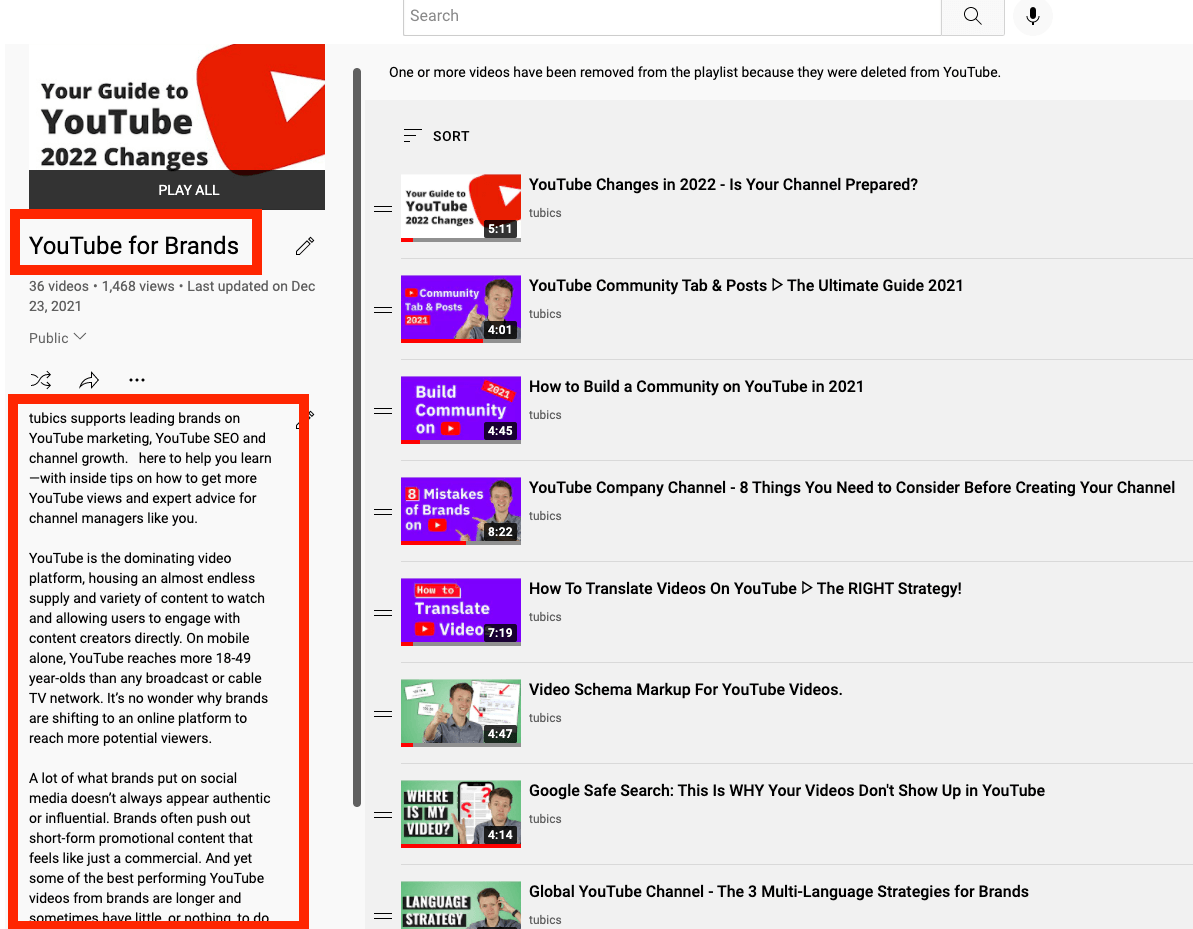Click the drag handle beside the first video
The height and width of the screenshot is (929, 1193).
(x=383, y=209)
